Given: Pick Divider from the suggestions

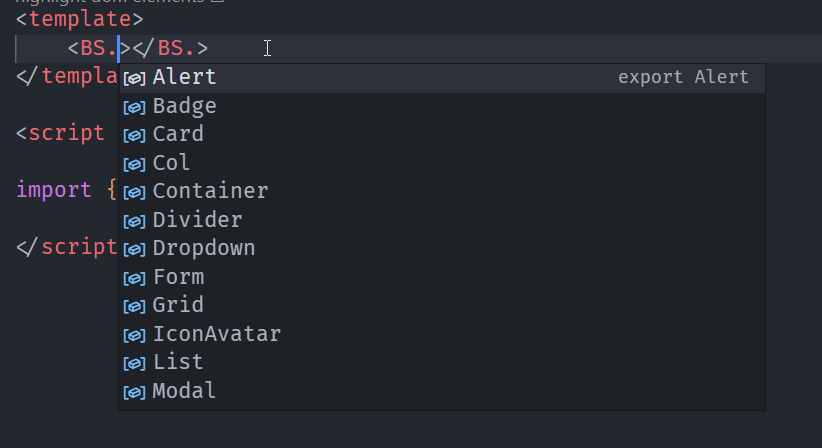Looking at the screenshot, I should [x=442, y=220].
